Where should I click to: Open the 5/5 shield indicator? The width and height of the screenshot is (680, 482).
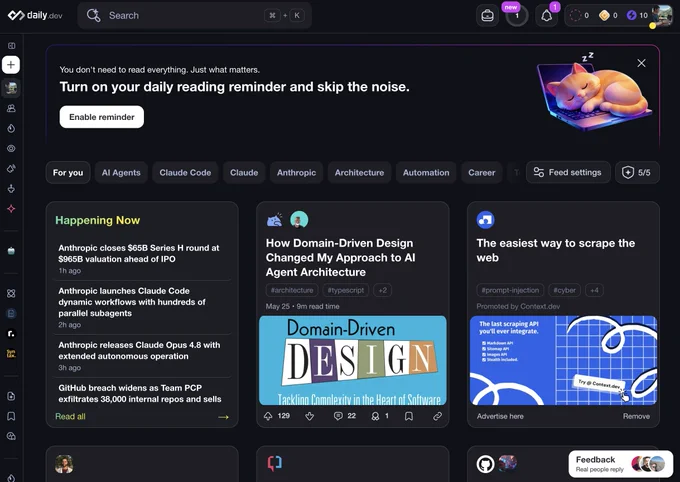[x=637, y=172]
